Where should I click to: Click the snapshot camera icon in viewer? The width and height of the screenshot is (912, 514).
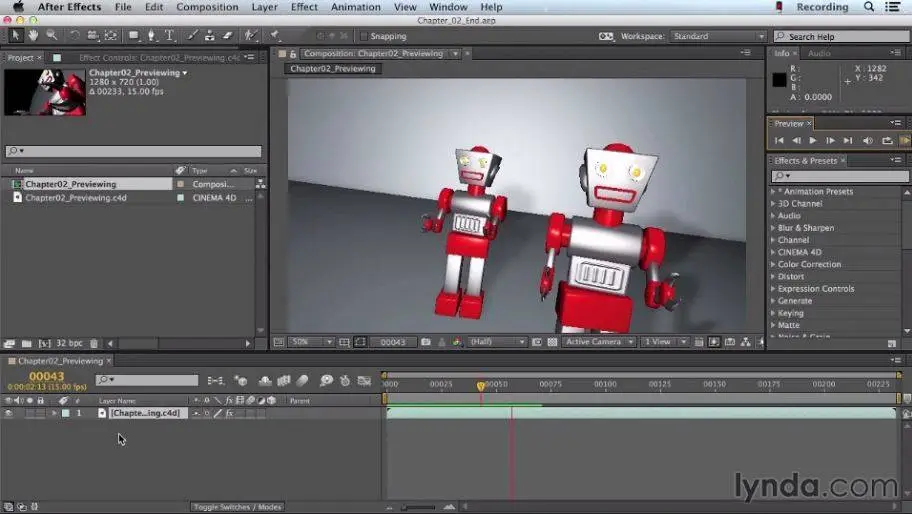[426, 342]
